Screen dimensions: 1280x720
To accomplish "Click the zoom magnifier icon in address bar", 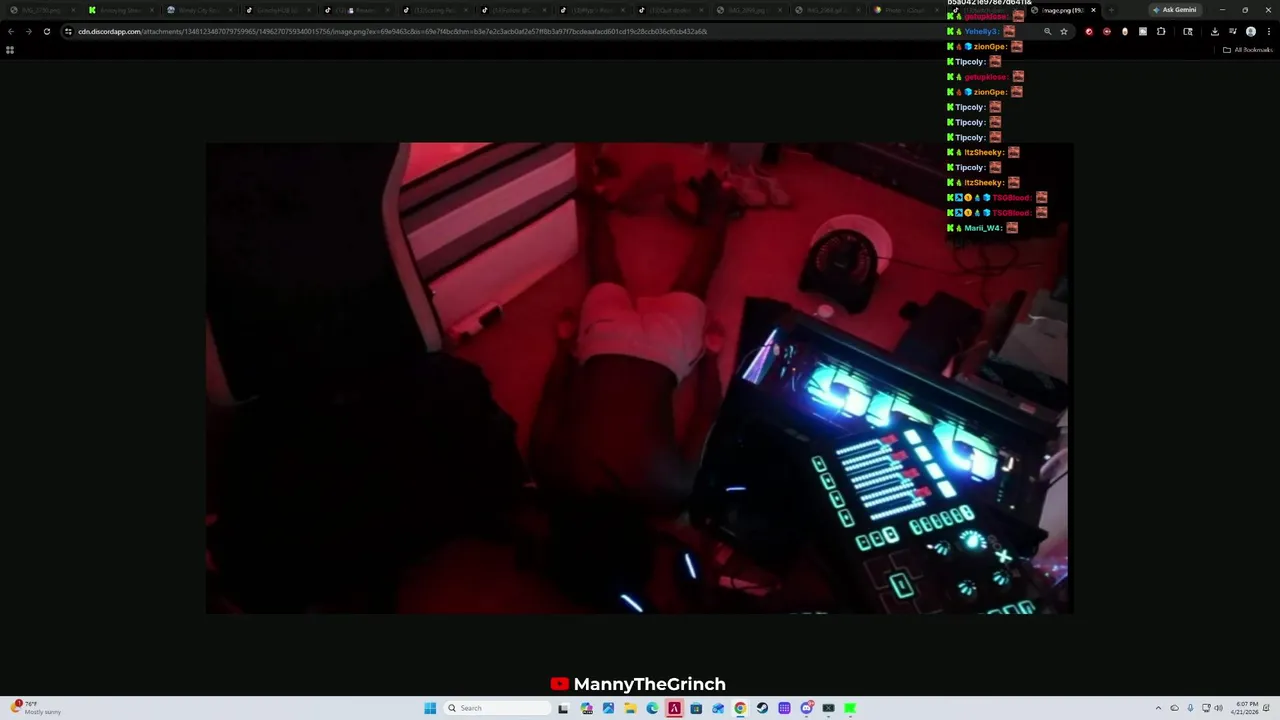I will click(x=1047, y=31).
